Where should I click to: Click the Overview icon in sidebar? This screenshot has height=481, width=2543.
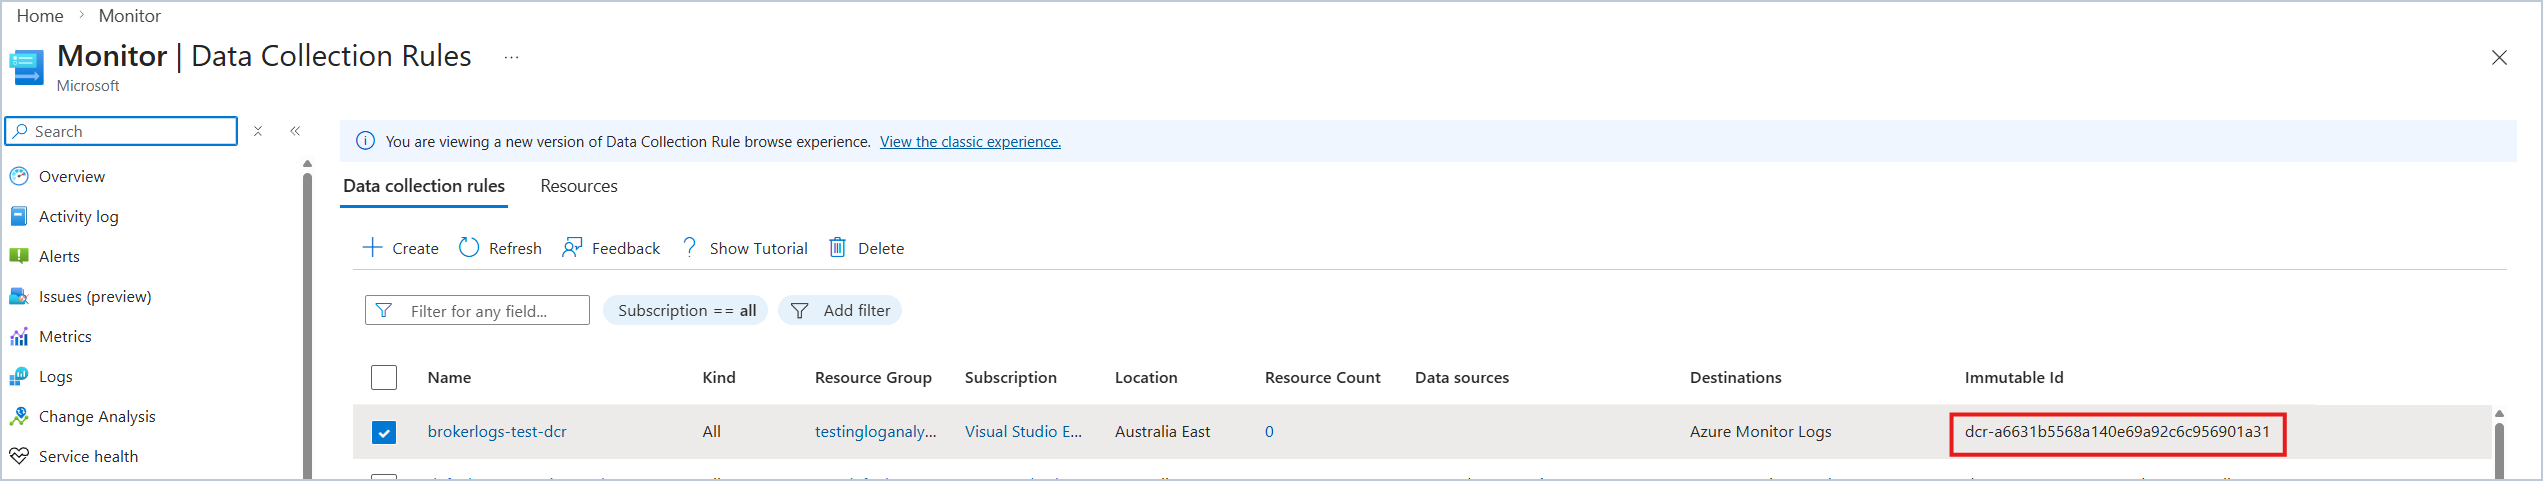[19, 176]
